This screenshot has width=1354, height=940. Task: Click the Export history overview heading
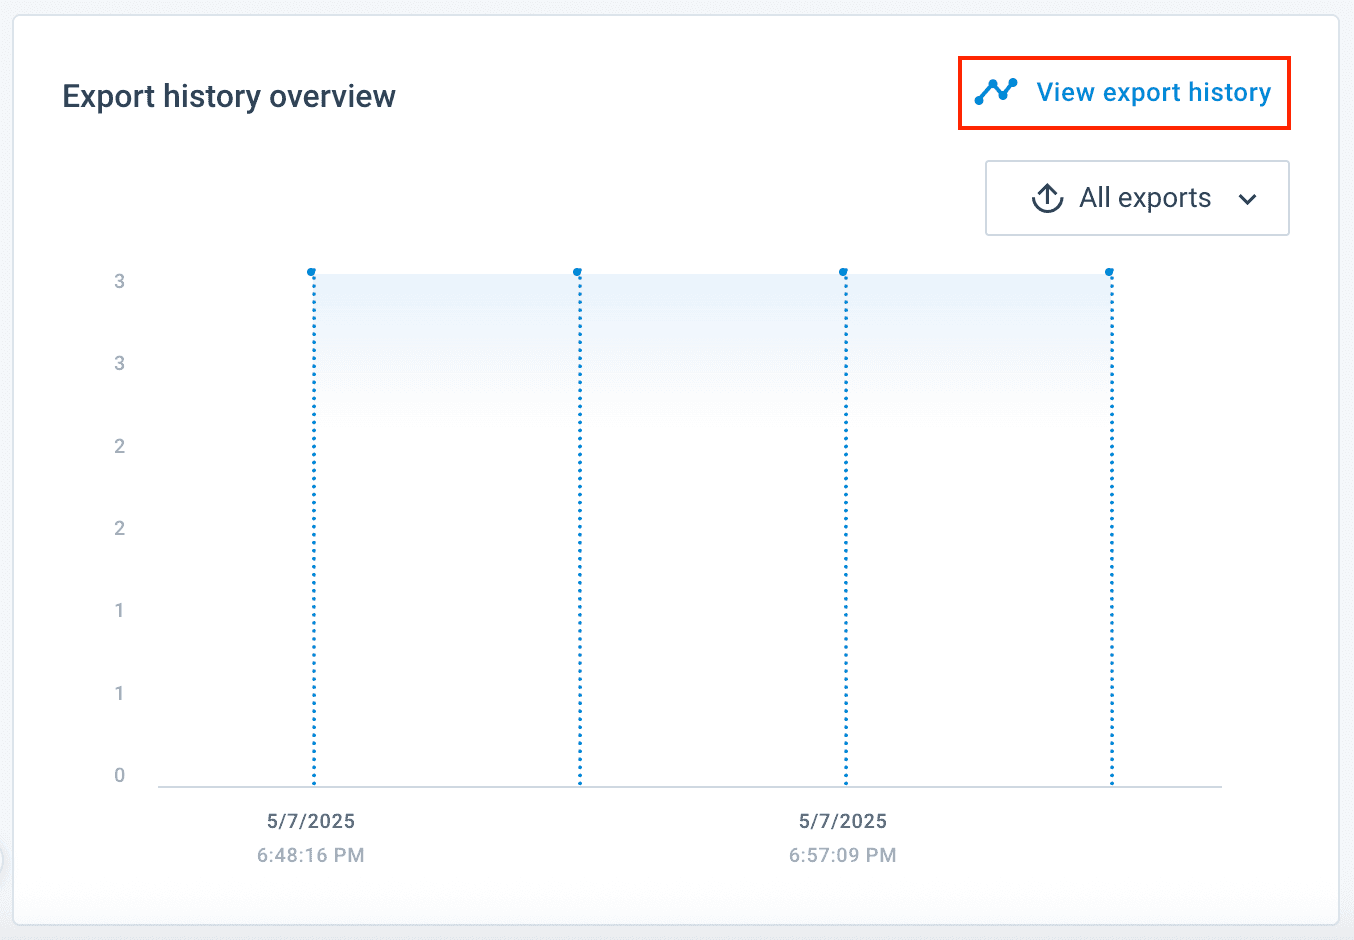coord(229,96)
